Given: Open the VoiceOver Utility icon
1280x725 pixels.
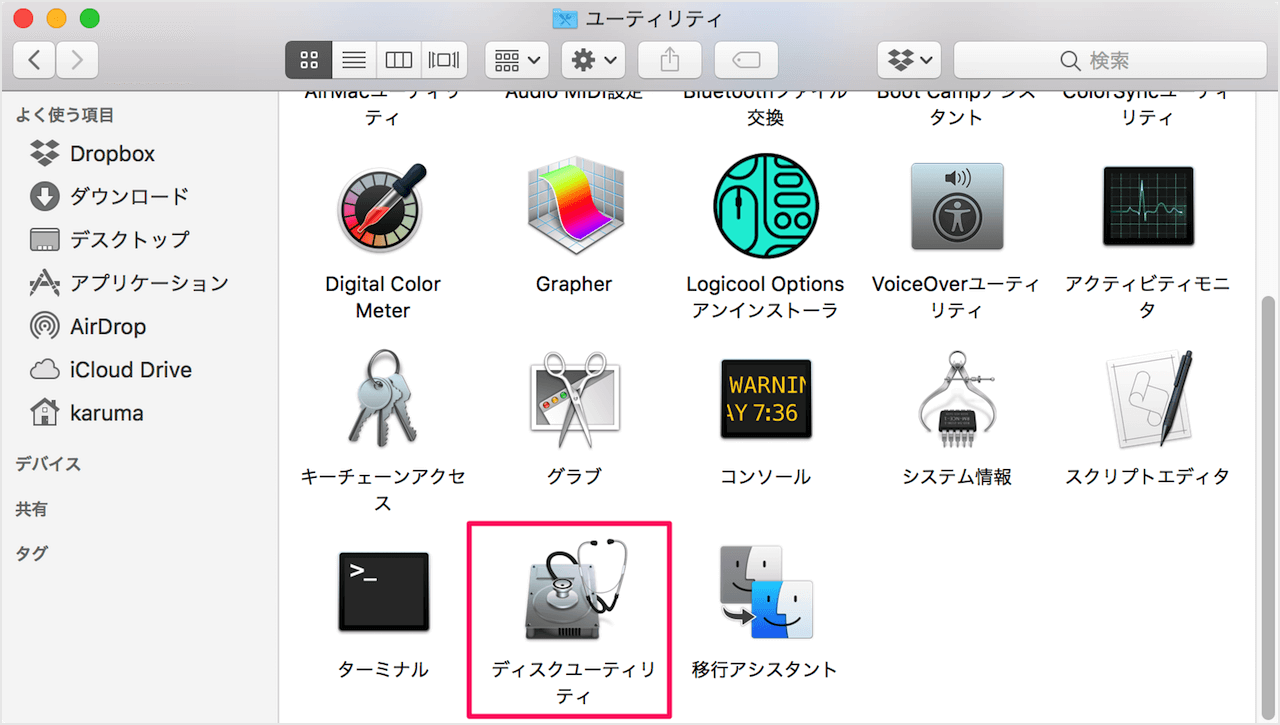Looking at the screenshot, I should pyautogui.click(x=957, y=207).
